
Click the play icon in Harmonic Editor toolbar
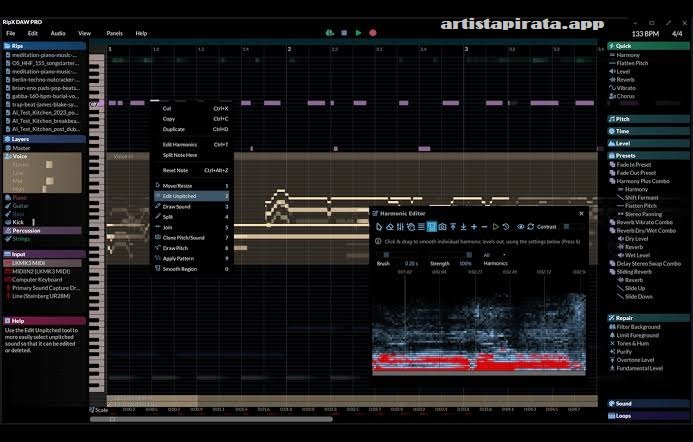[495, 227]
